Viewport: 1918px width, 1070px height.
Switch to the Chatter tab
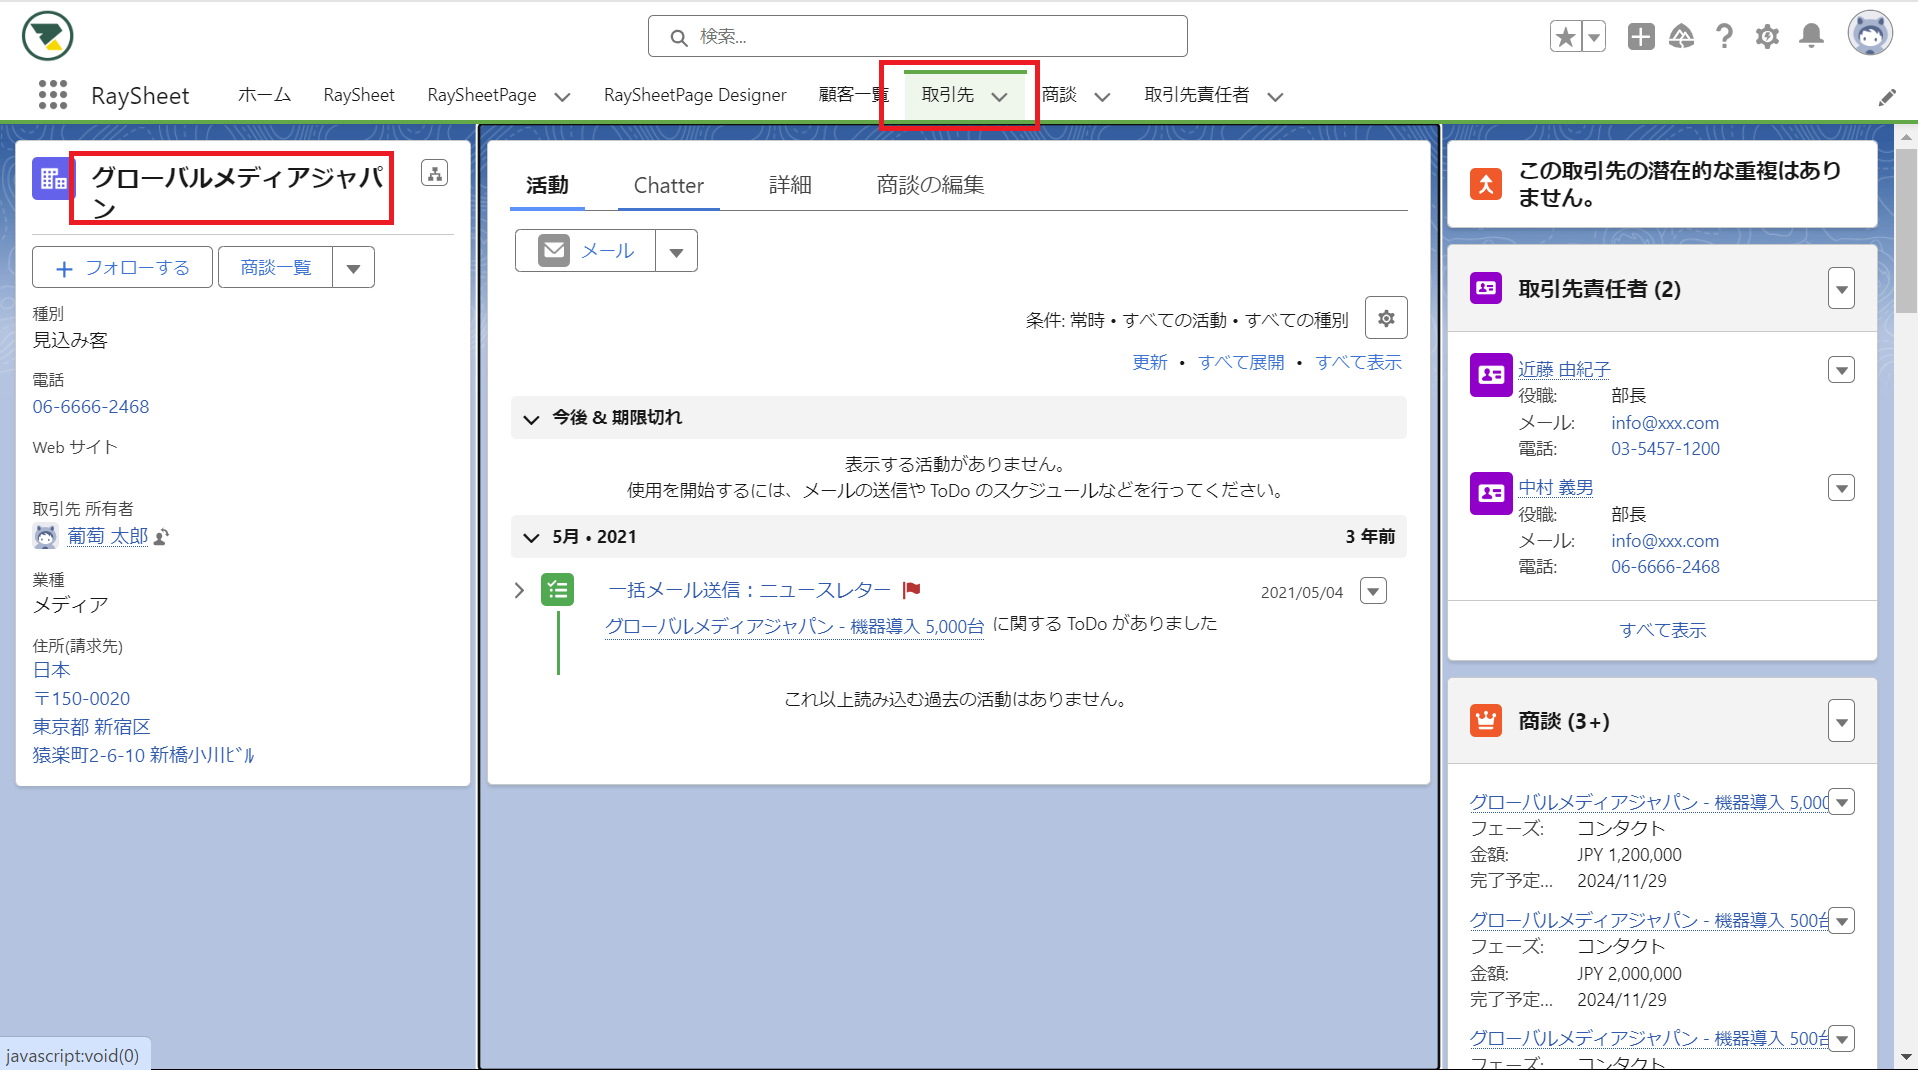(x=668, y=185)
